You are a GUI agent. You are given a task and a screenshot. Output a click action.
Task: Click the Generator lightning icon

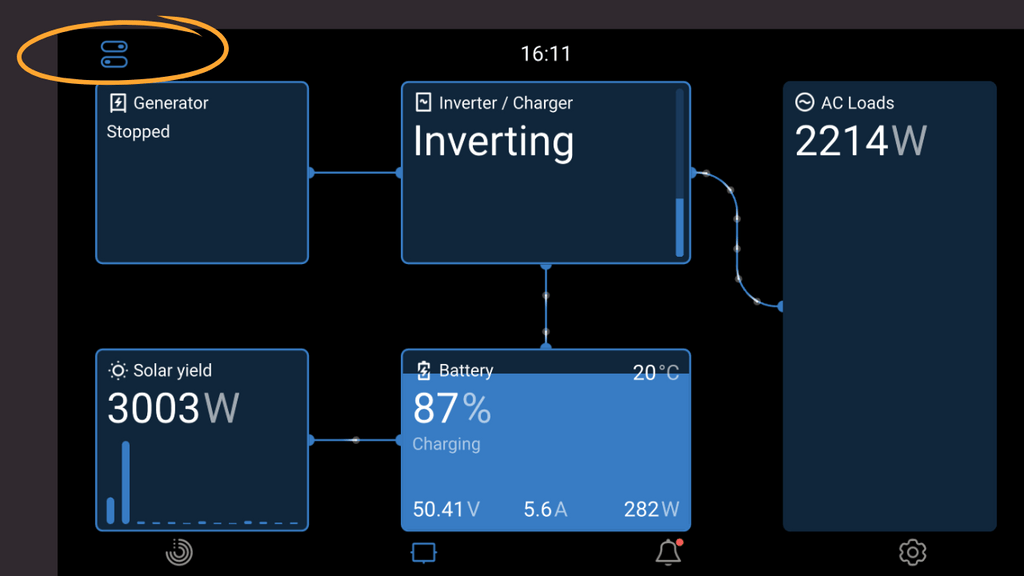tap(118, 103)
